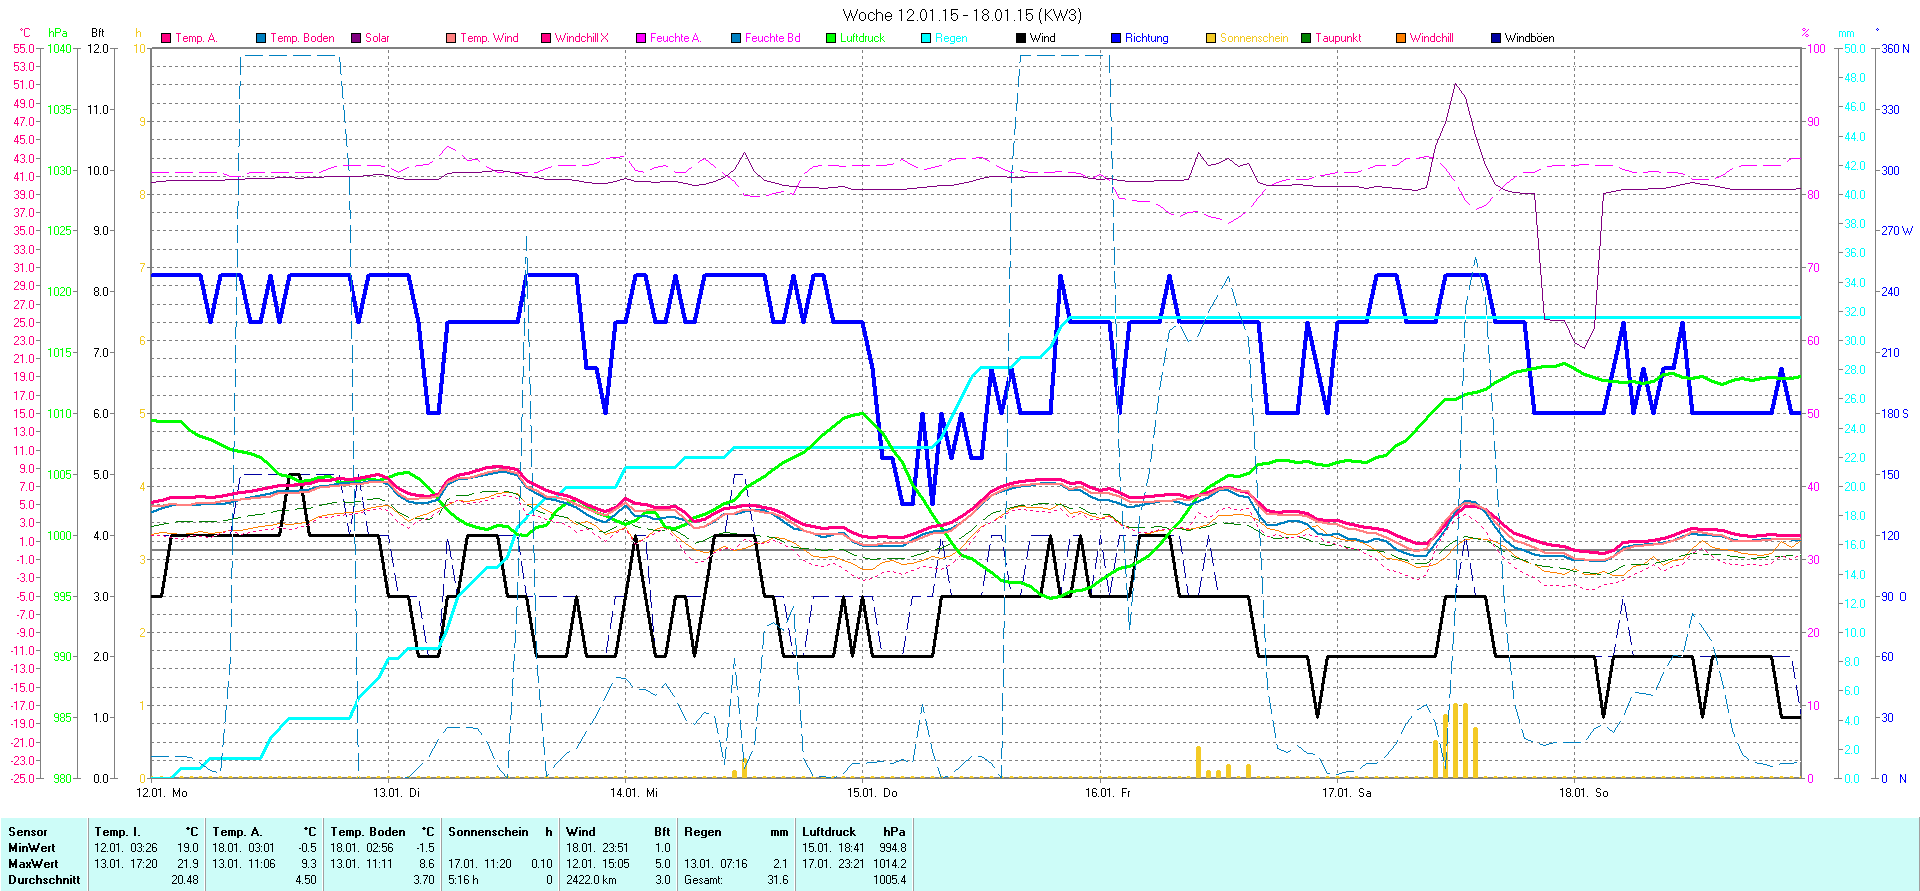Click the magenta Feuchte A. legend marker
This screenshot has width=1920, height=891.
point(641,38)
